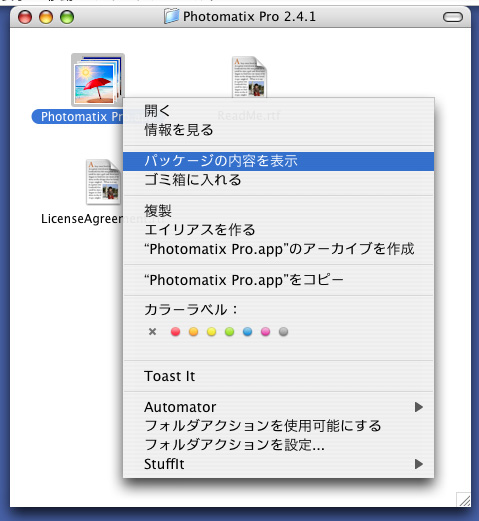Apply the green color label
479x521 pixels.
(229, 331)
